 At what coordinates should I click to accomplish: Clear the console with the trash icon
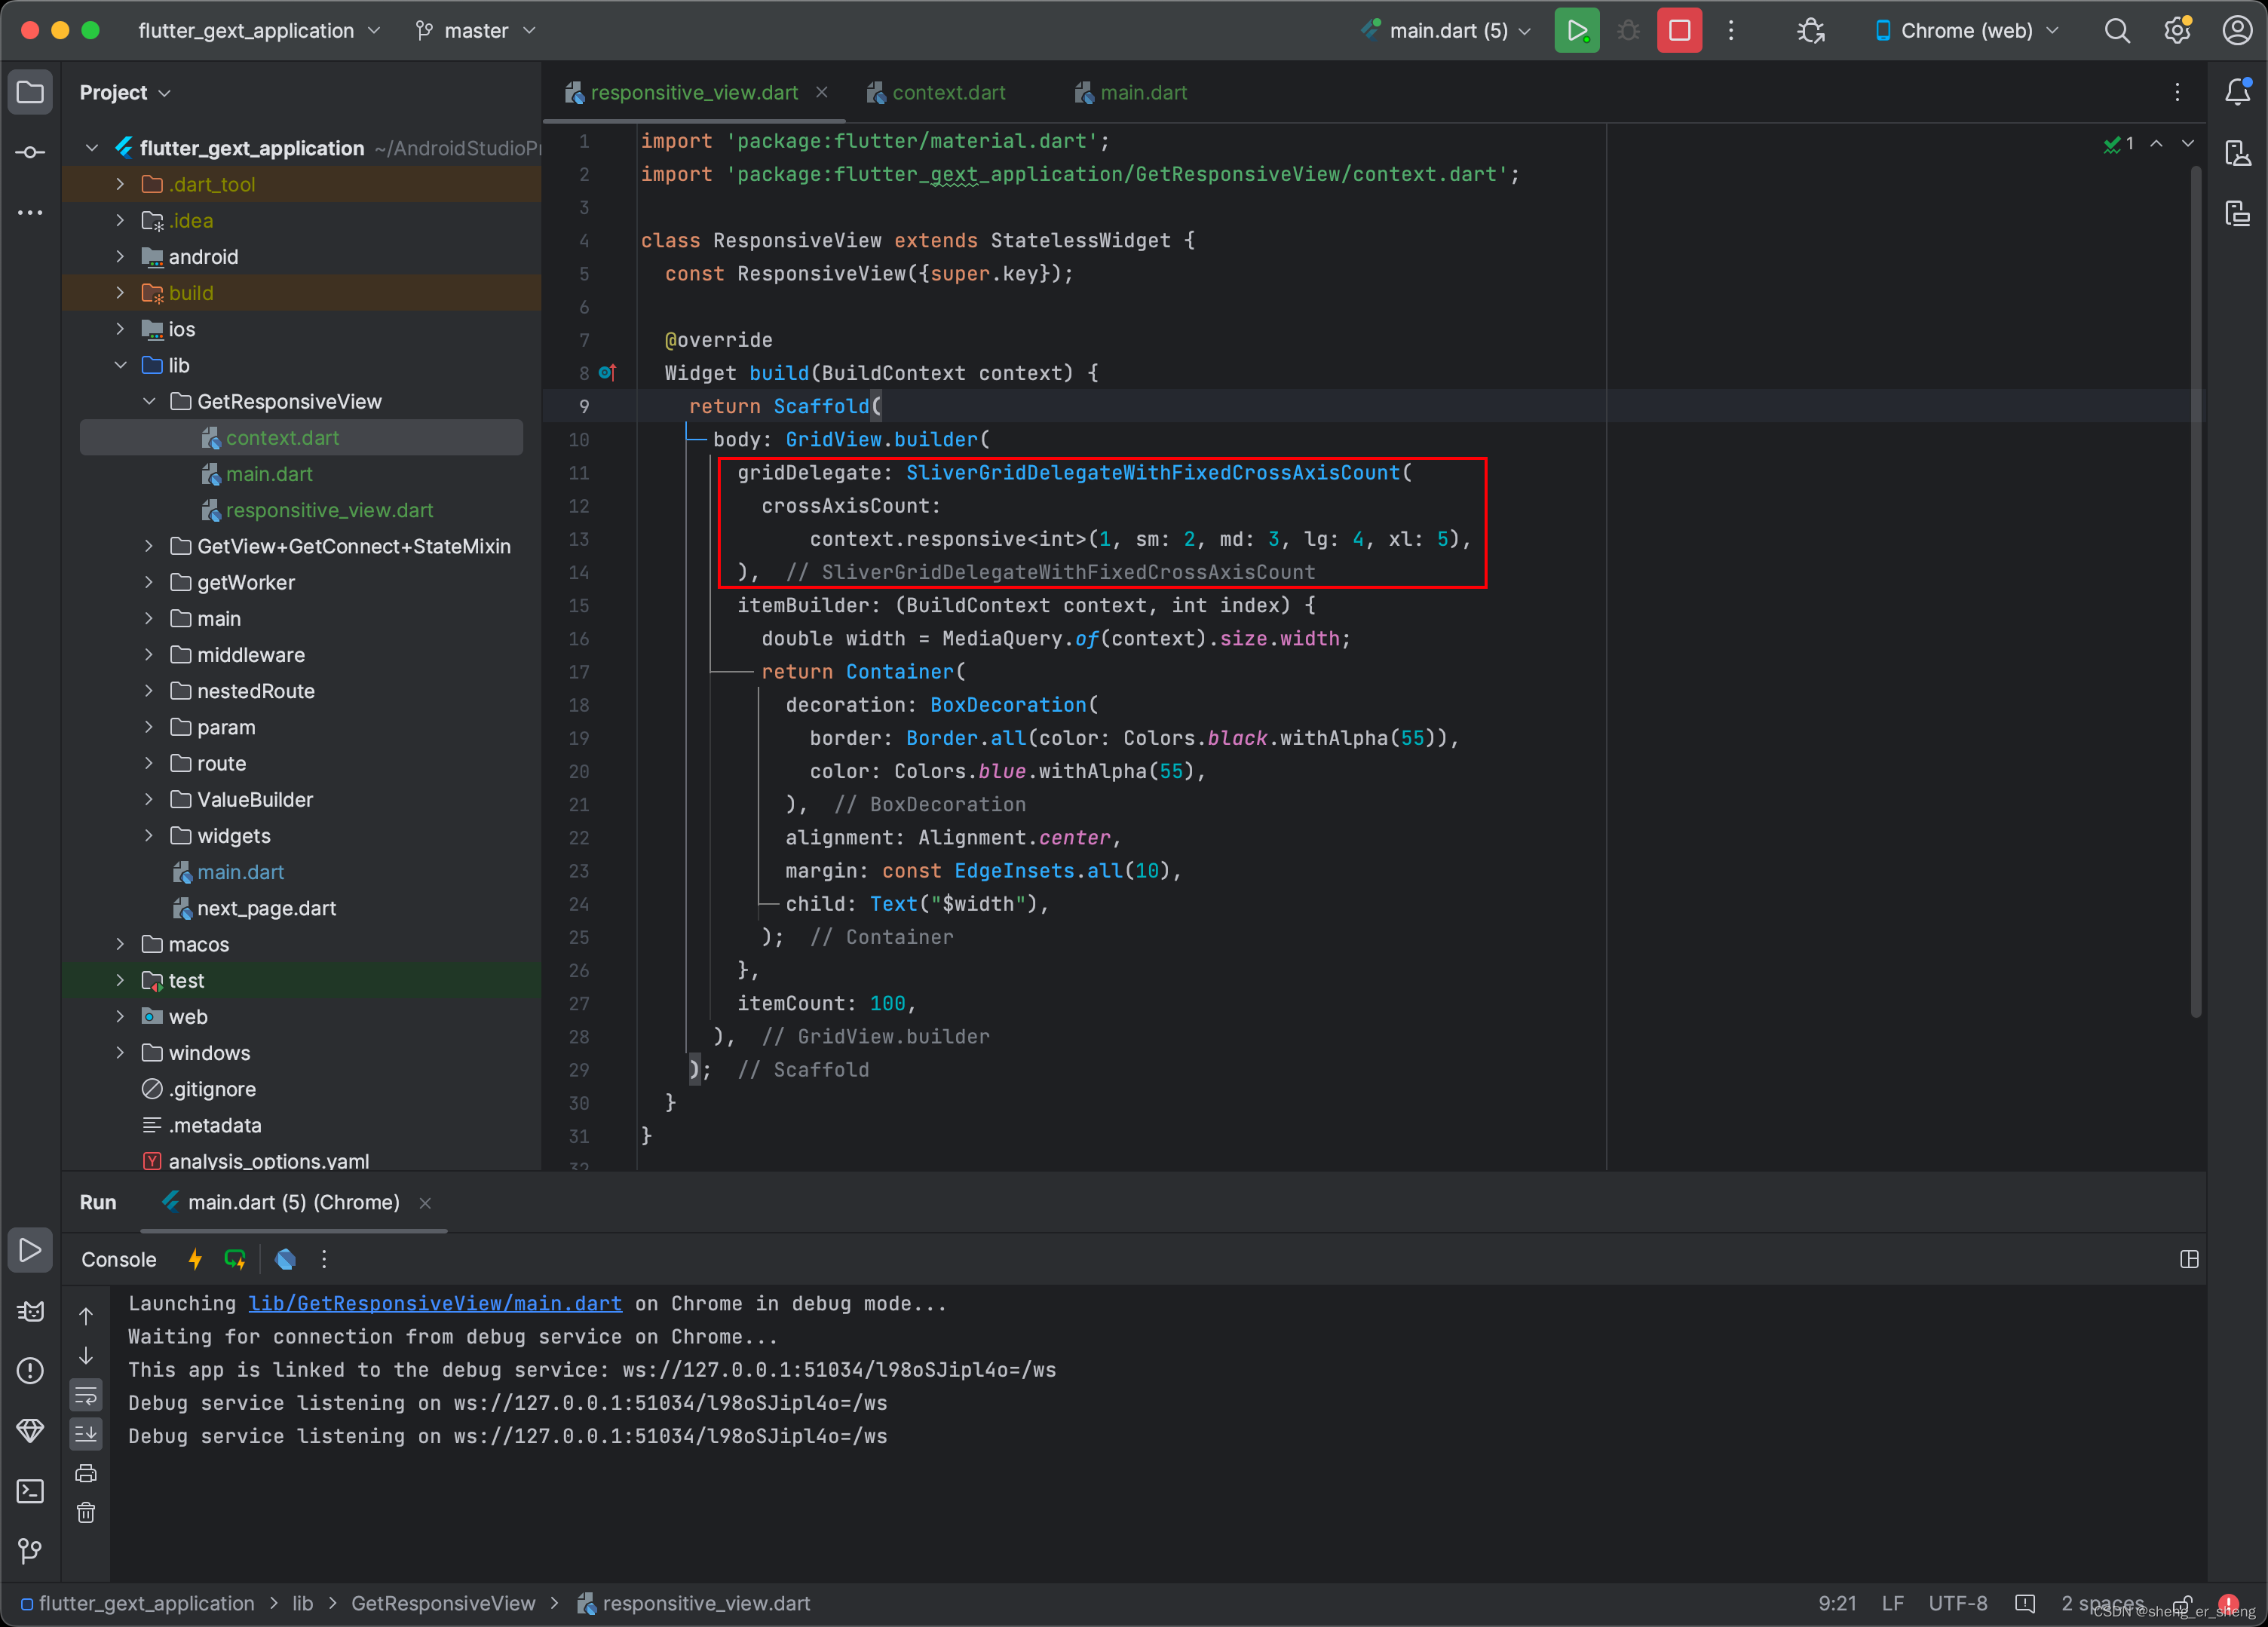pyautogui.click(x=86, y=1512)
